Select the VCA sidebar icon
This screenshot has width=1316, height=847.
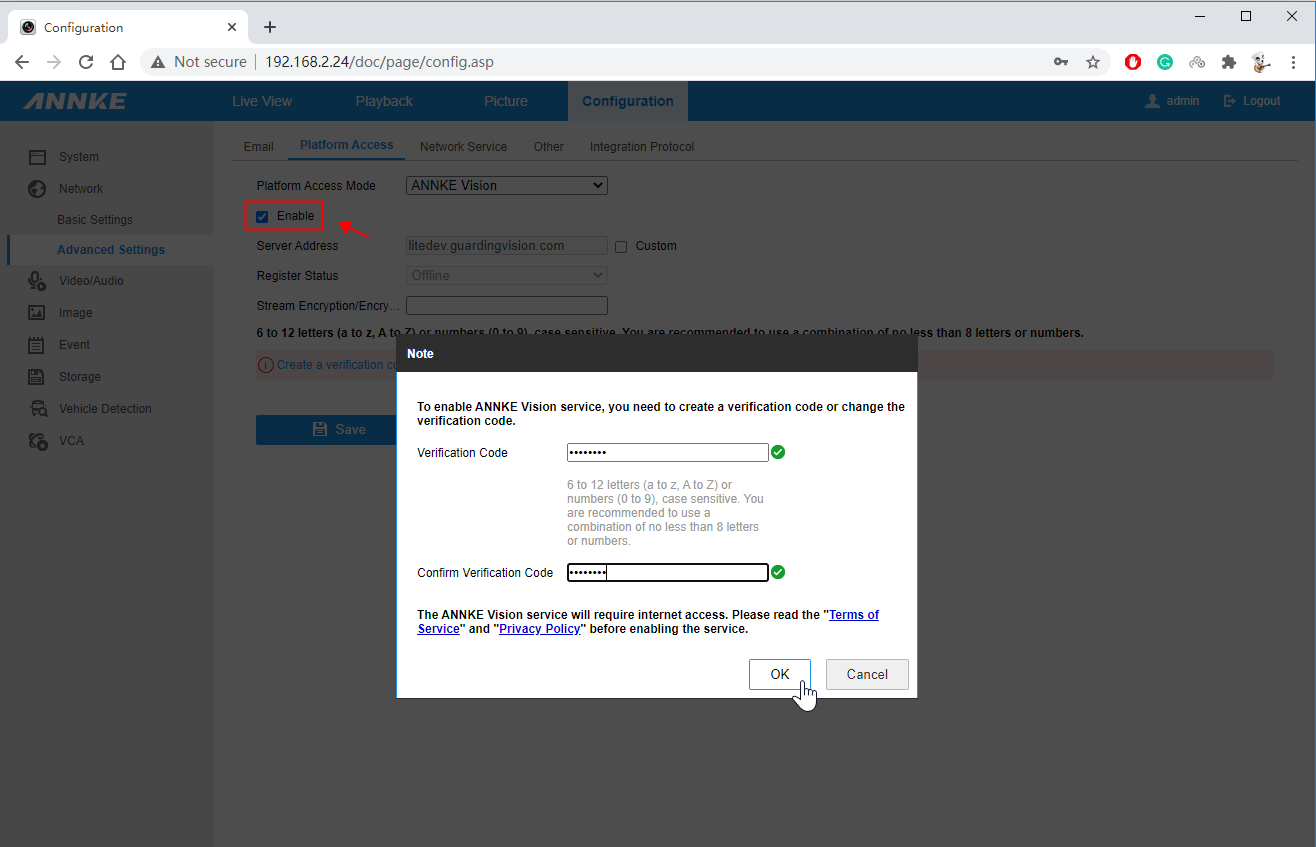click(x=37, y=440)
